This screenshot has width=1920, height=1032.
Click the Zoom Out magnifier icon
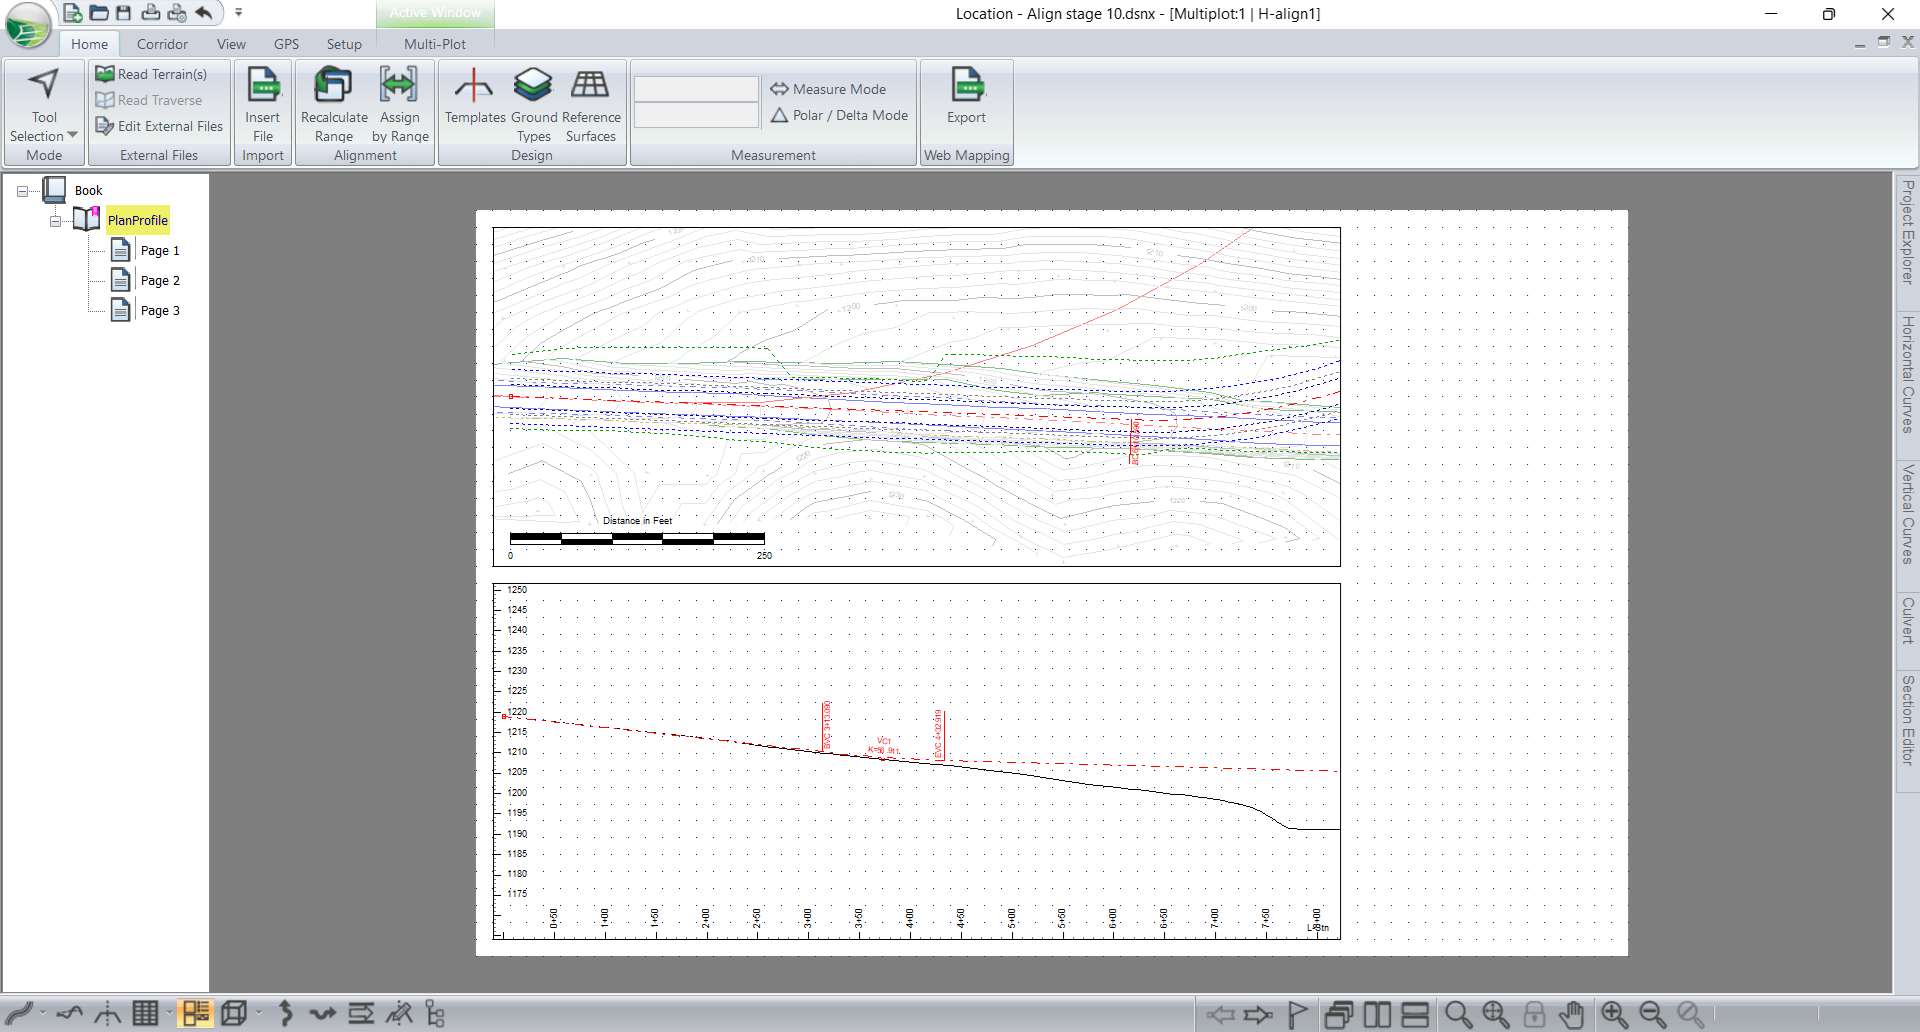point(1653,1016)
